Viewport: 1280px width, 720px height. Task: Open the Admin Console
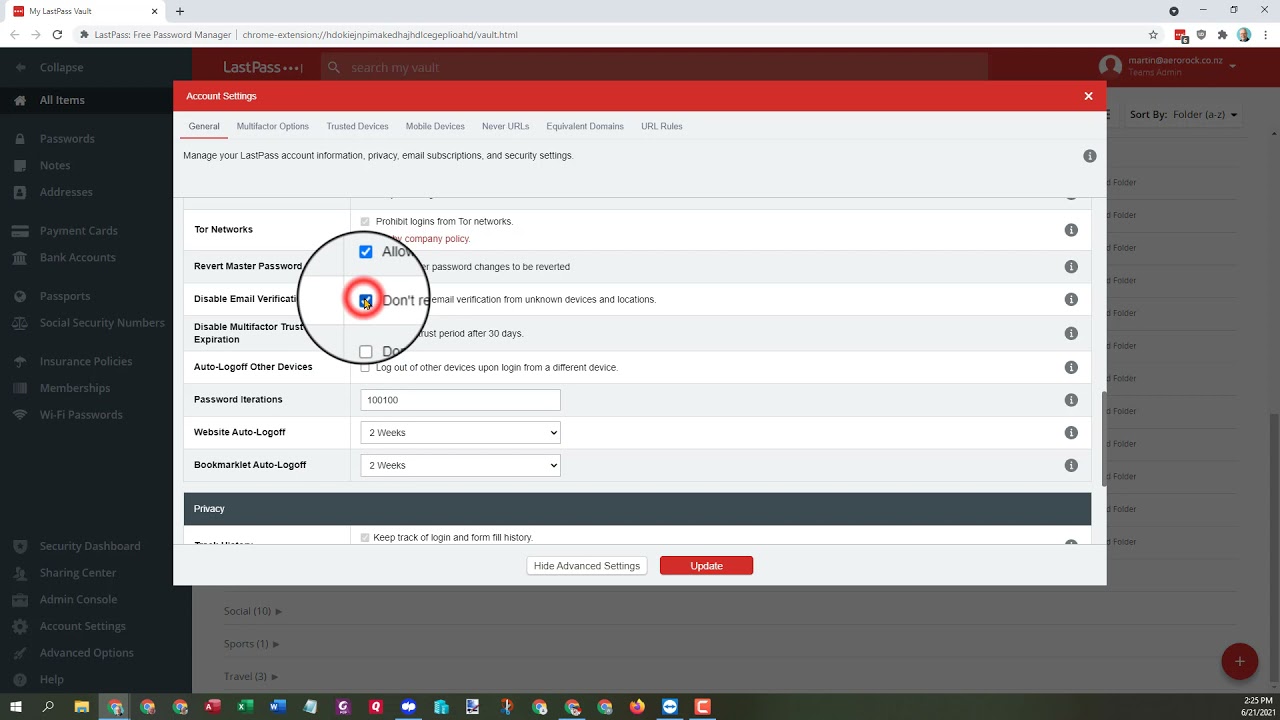(65, 599)
